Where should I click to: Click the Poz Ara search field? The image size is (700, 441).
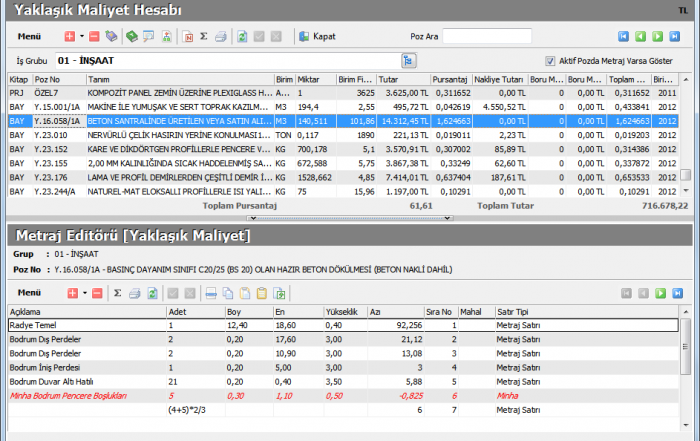tap(487, 36)
